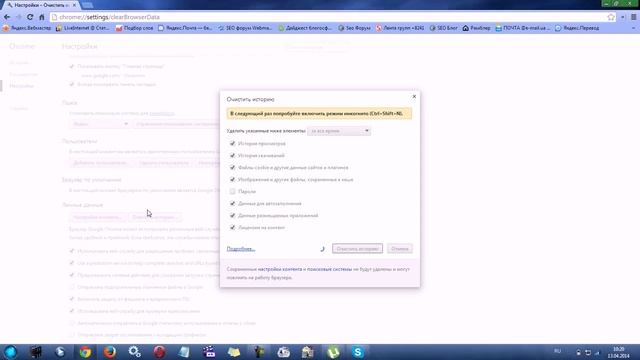Open Лента групп bookmark
640x360 pixels.
(x=400, y=28)
